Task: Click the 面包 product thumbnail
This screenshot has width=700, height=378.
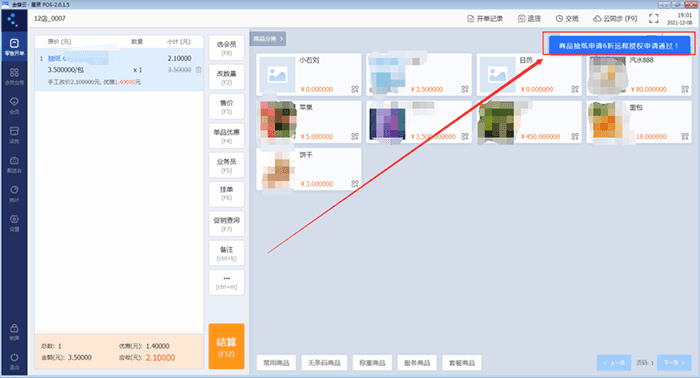Action: click(607, 120)
